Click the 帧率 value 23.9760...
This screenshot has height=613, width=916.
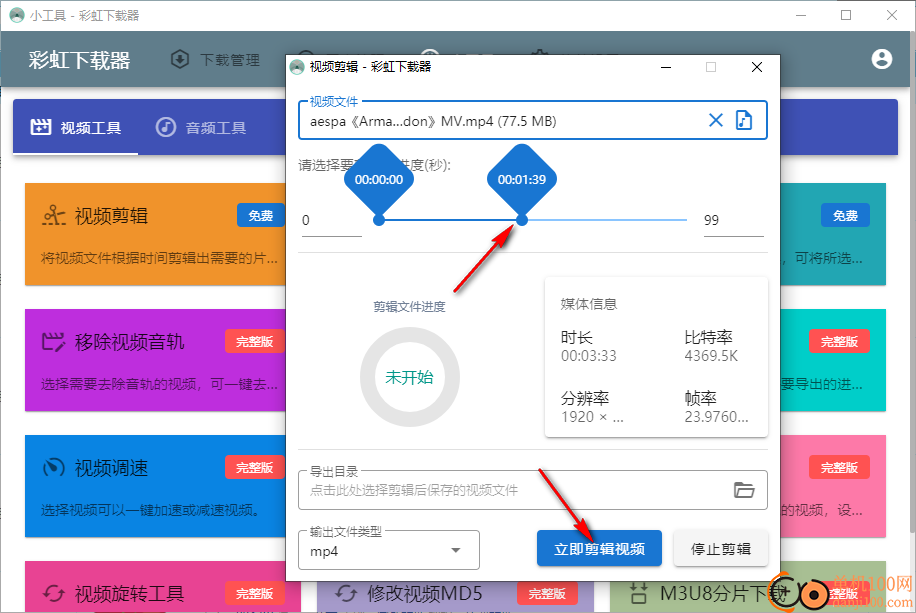pos(716,417)
